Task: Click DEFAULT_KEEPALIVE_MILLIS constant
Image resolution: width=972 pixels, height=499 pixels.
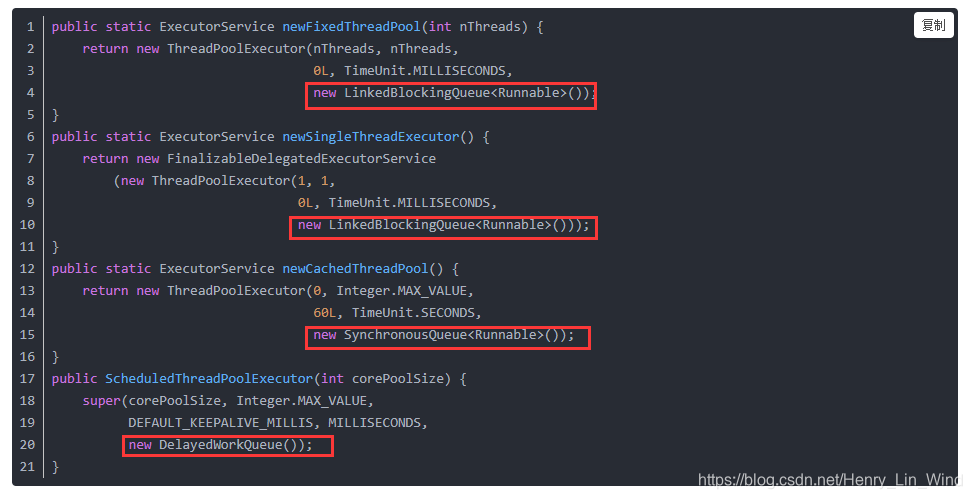Action: coord(221,423)
